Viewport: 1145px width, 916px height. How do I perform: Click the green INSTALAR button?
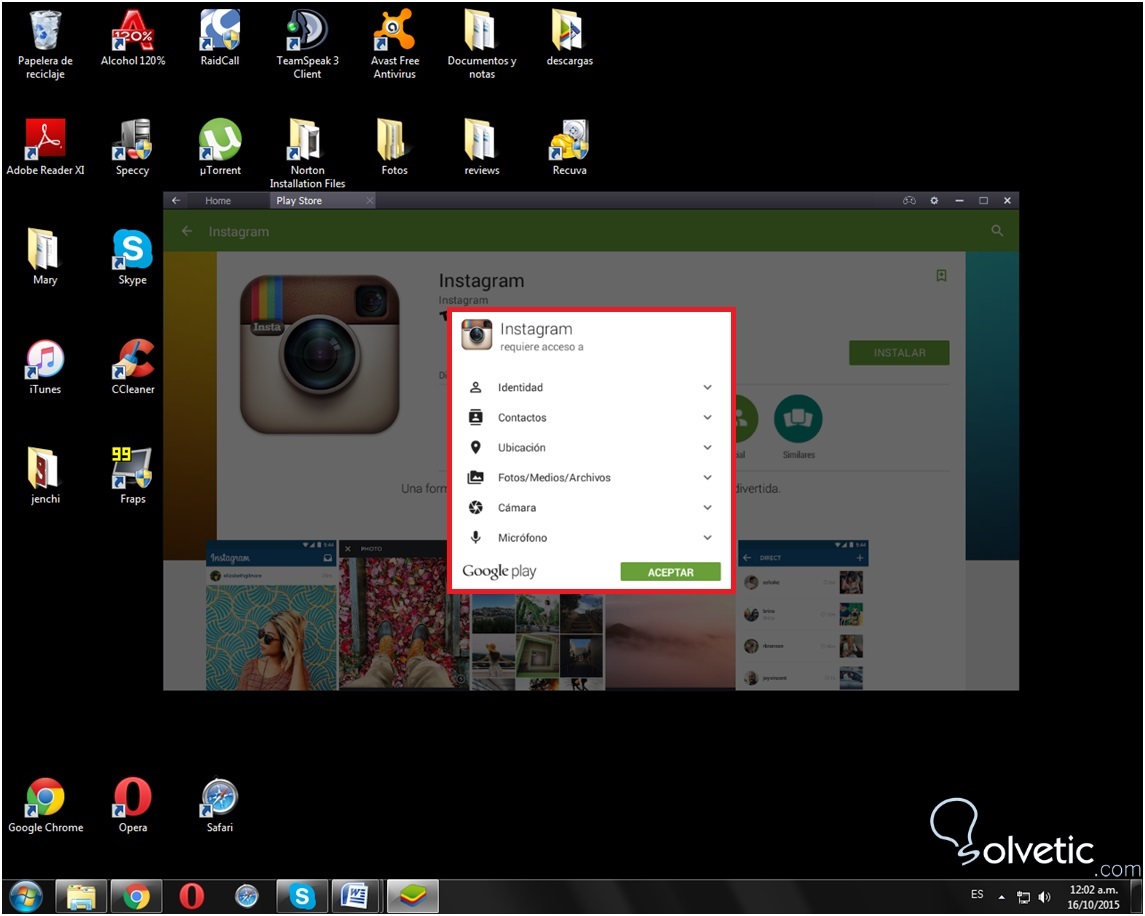[x=899, y=353]
